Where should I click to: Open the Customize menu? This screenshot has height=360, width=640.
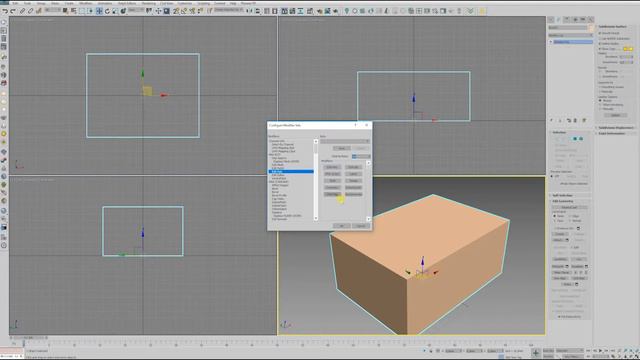[184, 3]
